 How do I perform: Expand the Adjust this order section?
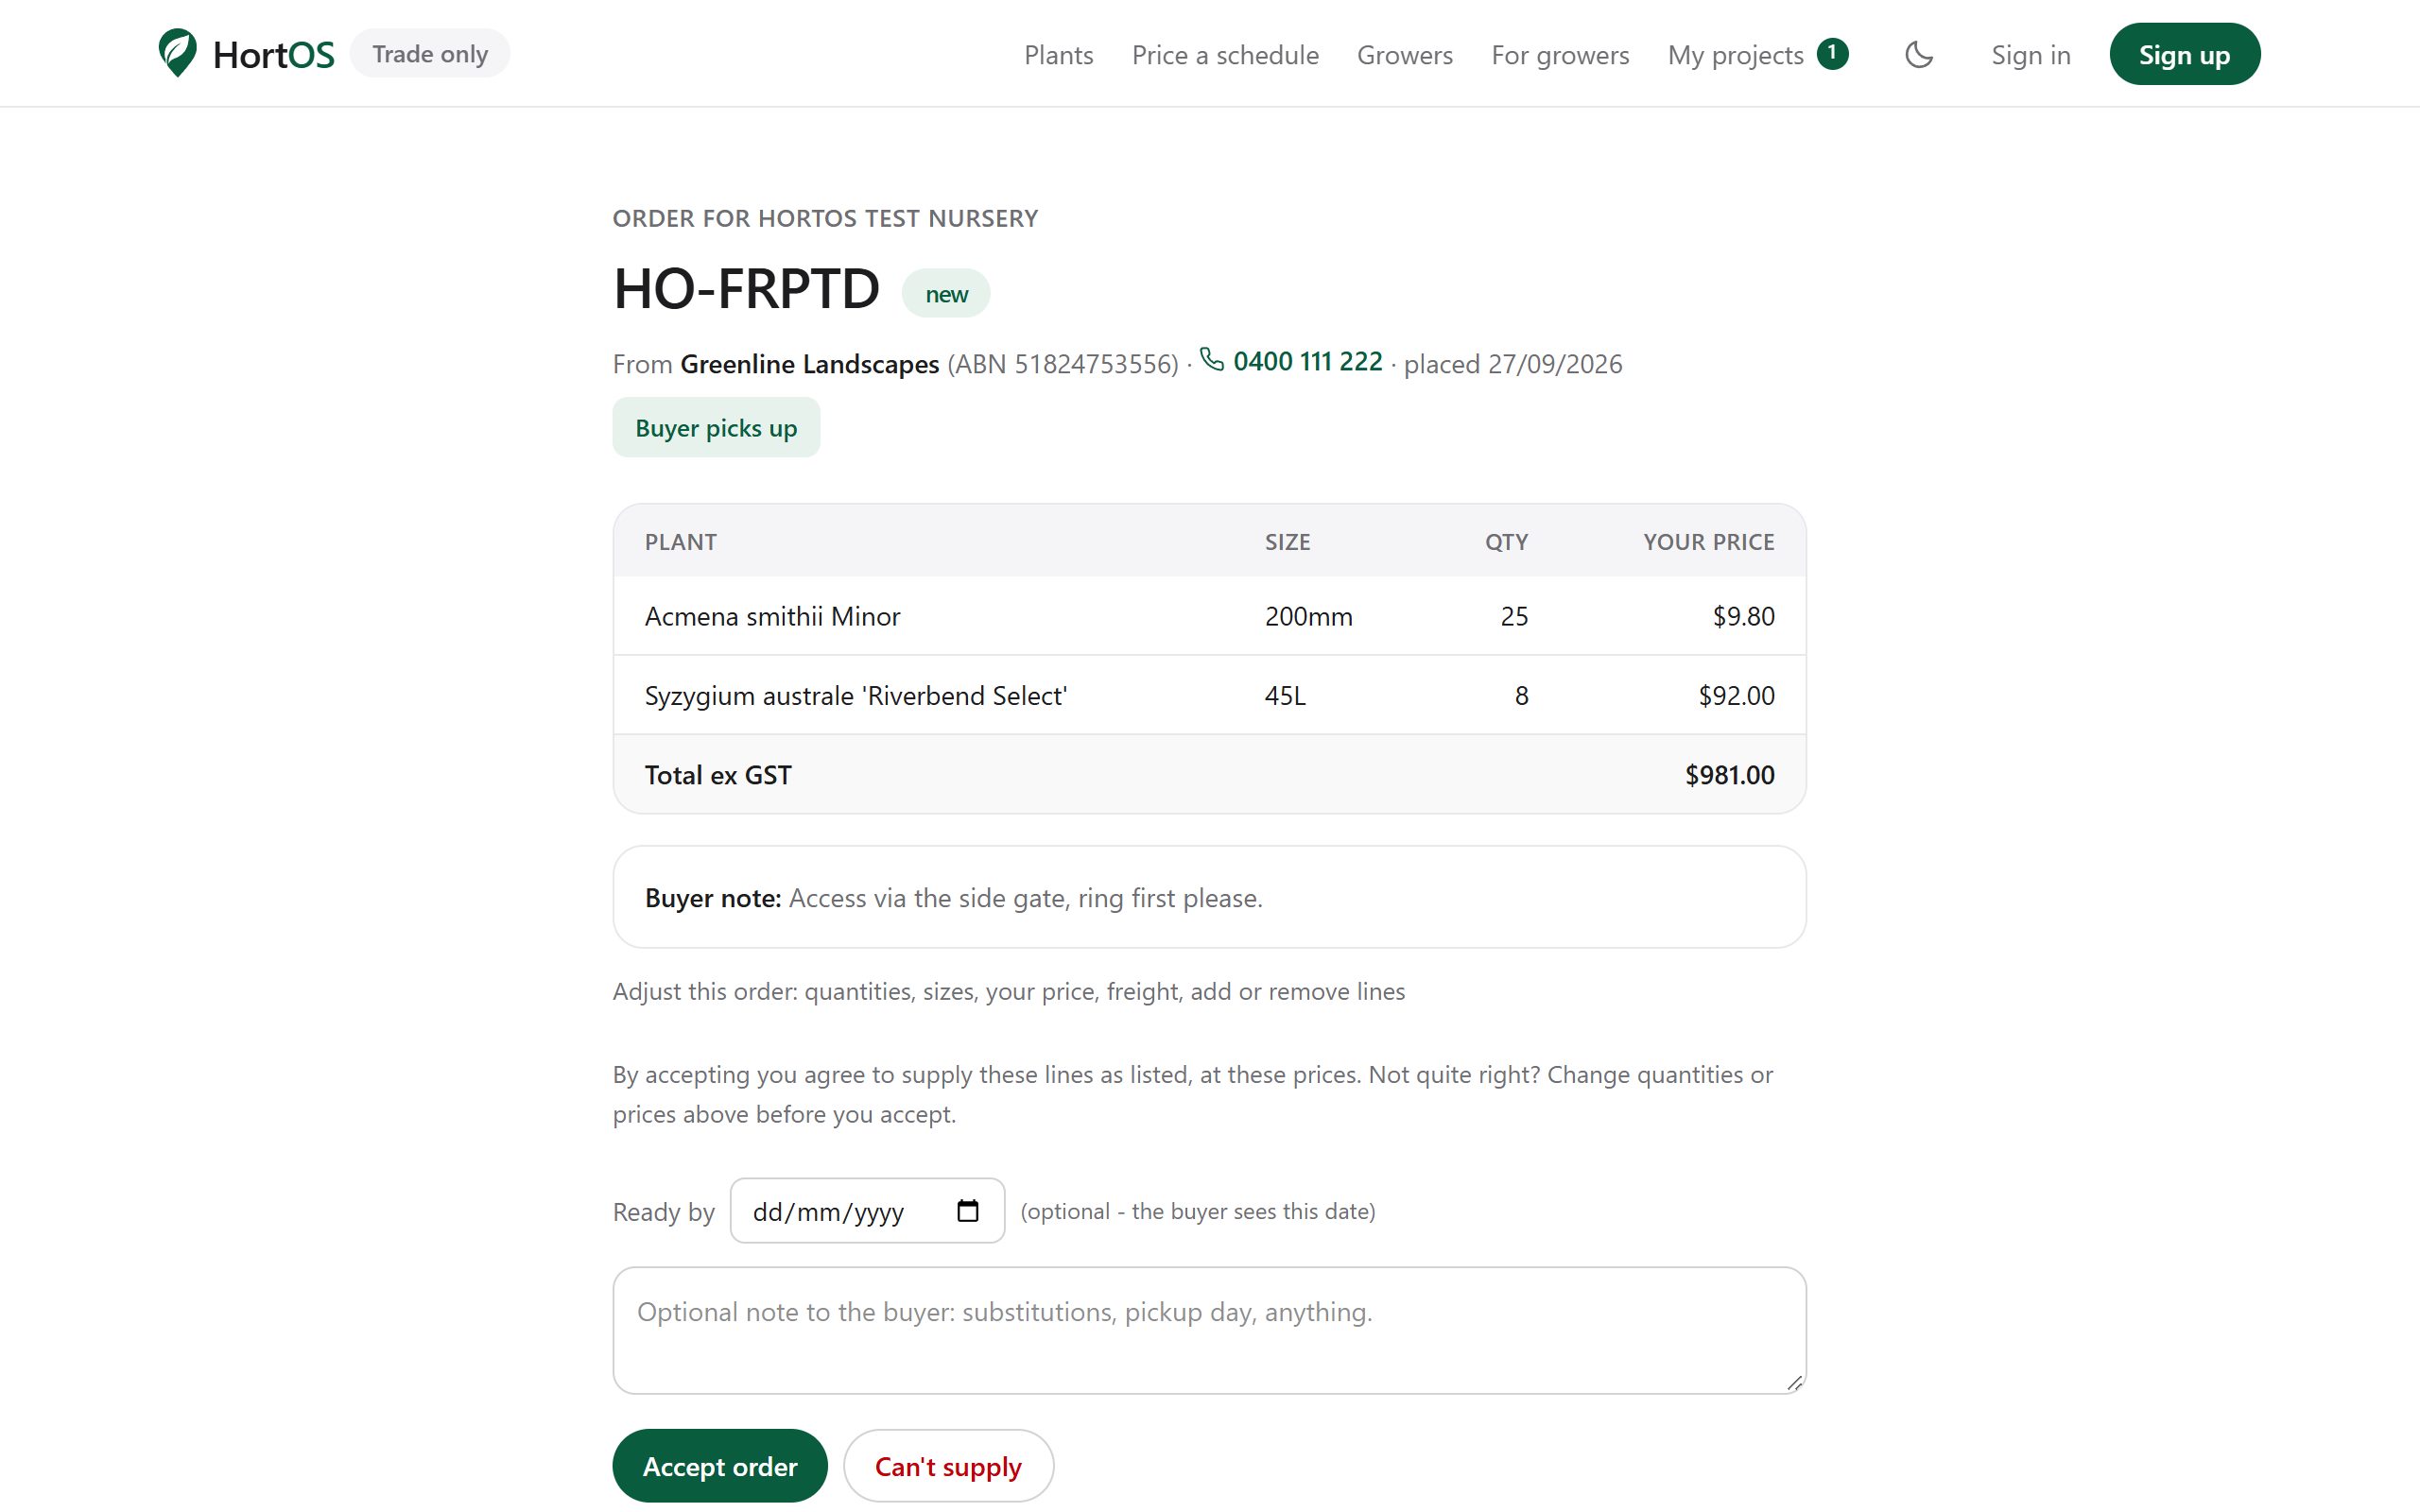1008,991
